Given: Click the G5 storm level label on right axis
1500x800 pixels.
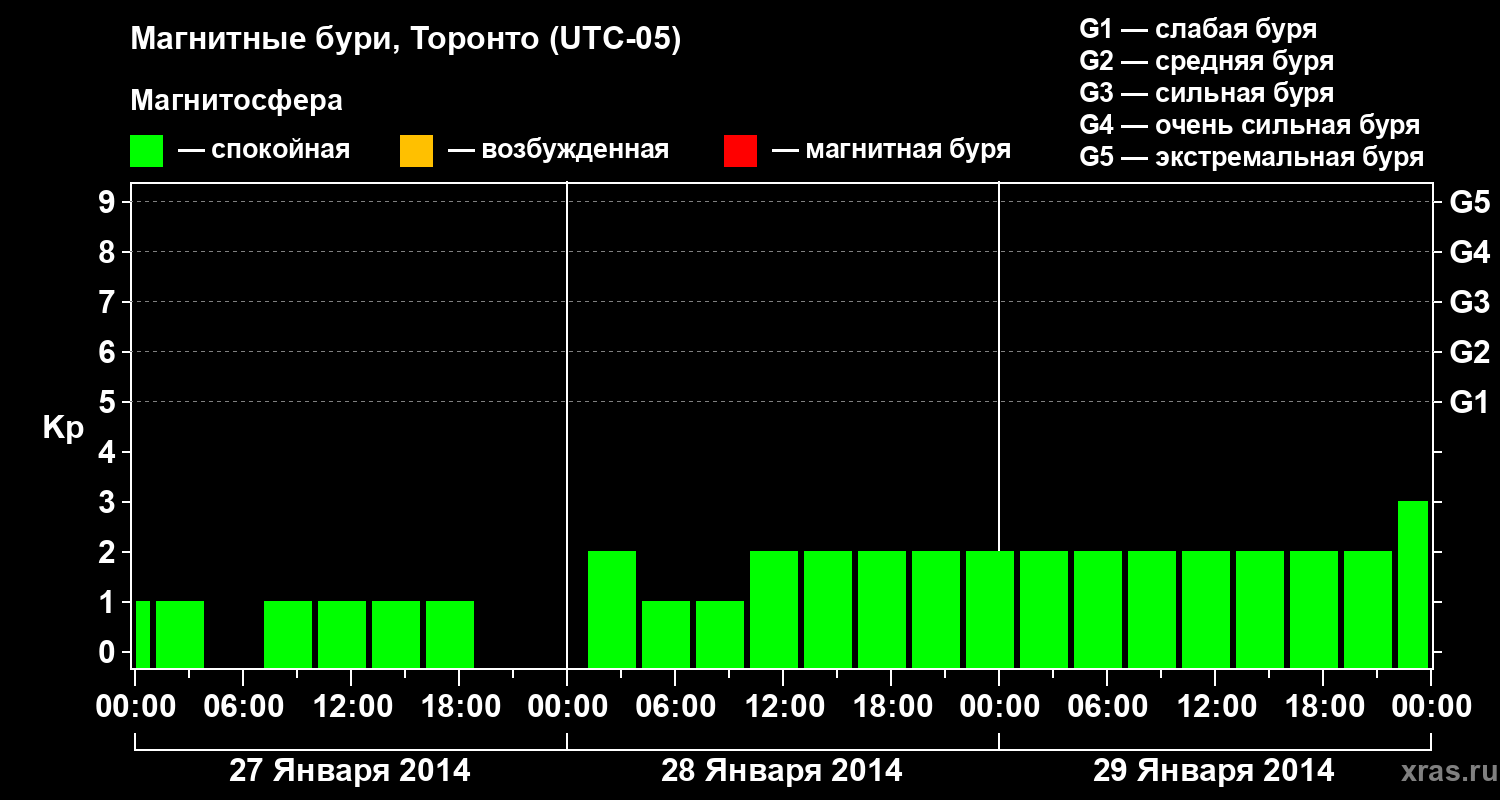Looking at the screenshot, I should click(x=1470, y=202).
